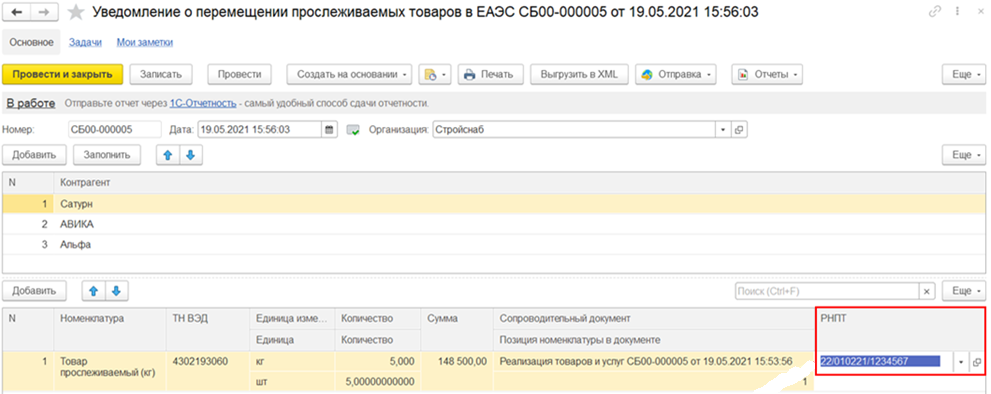Open the 1С-Отчетность link
Viewport: 991px width, 394px height.
point(203,103)
